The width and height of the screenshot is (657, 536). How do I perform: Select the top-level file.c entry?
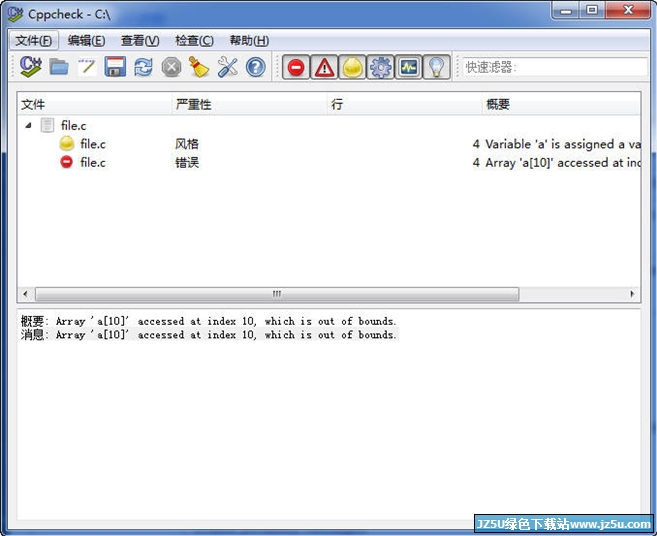click(x=73, y=125)
